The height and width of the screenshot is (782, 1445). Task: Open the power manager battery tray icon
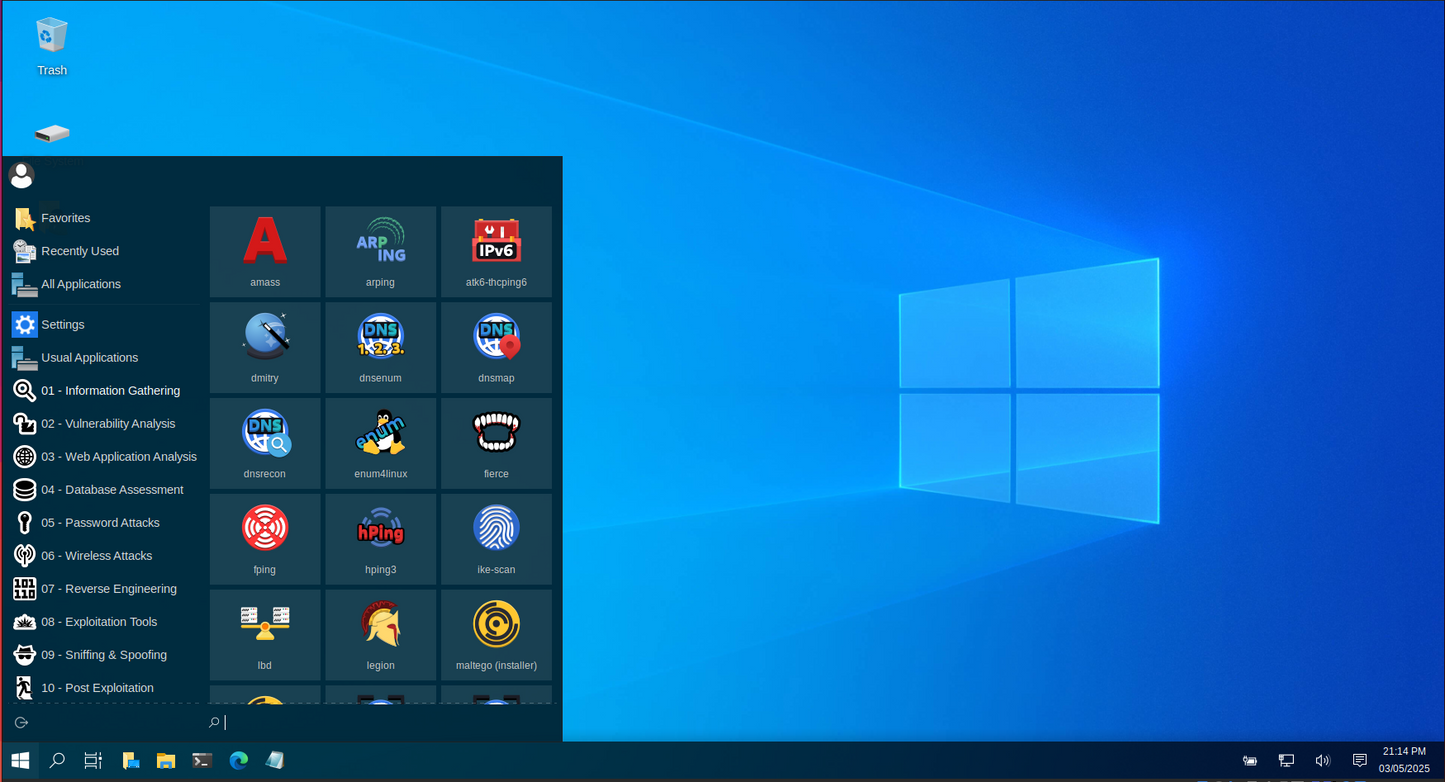point(1250,761)
